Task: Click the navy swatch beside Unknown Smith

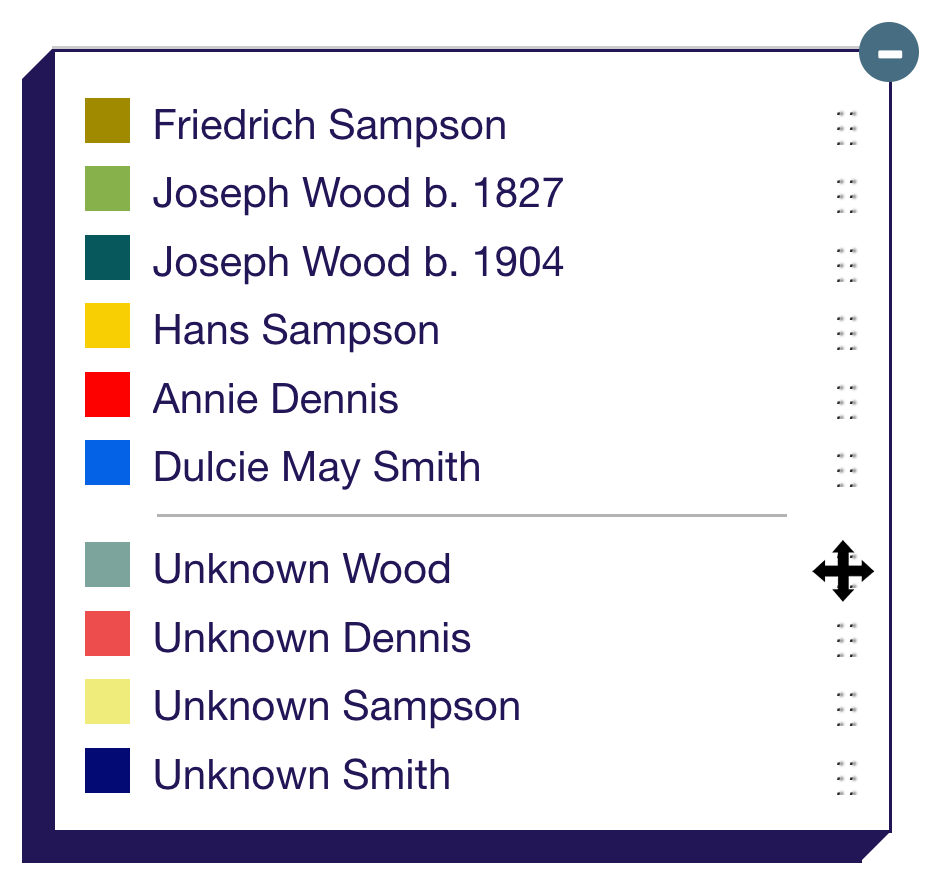Action: point(107,769)
